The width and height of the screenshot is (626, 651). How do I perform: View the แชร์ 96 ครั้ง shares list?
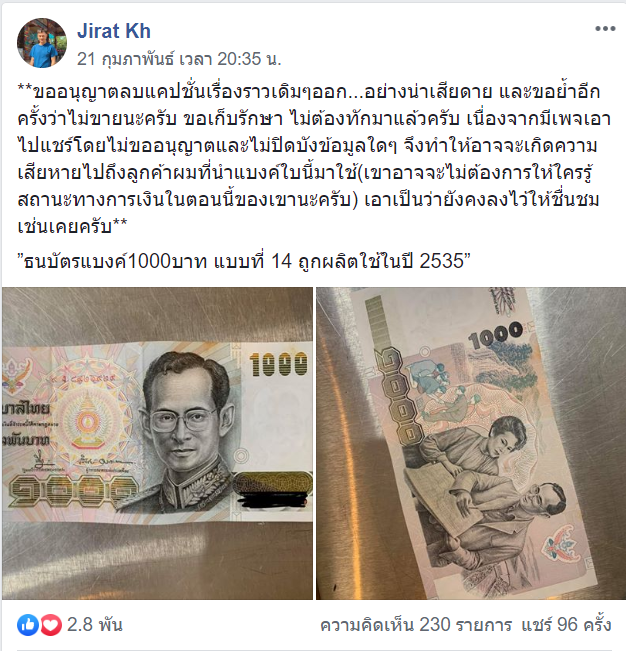click(566, 625)
